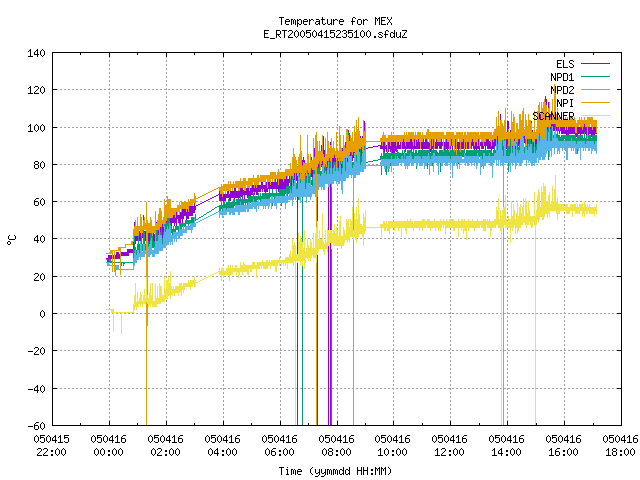The image size is (640, 480).
Task: Click the x-axis label 050416 06:00
Action: [x=279, y=446]
